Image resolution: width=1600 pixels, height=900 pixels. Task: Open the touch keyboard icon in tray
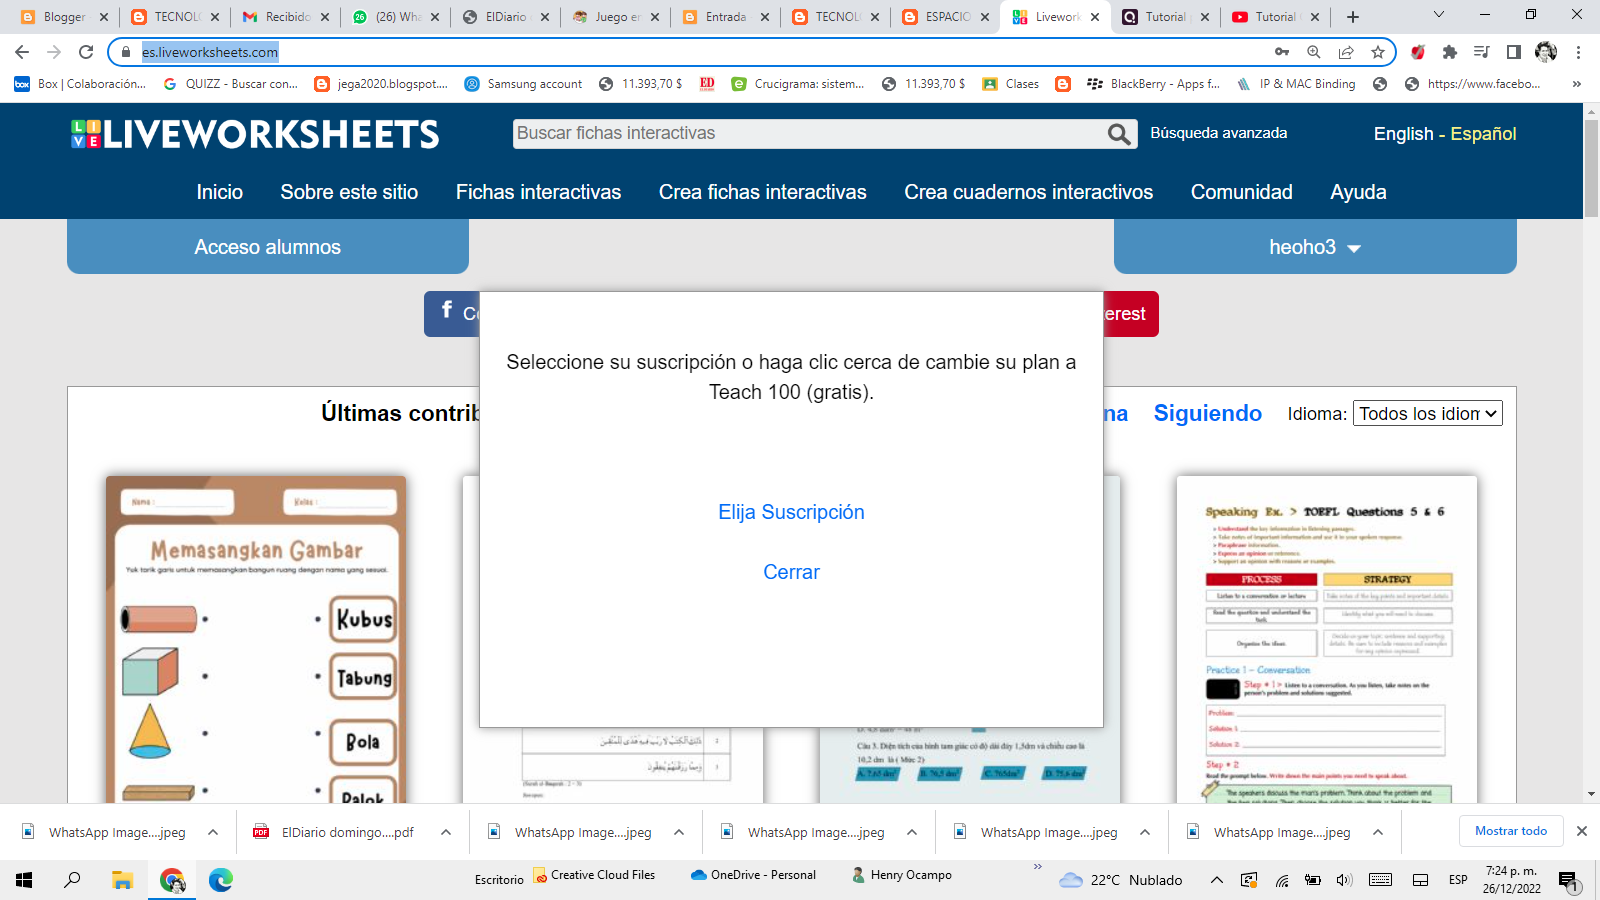(1381, 880)
